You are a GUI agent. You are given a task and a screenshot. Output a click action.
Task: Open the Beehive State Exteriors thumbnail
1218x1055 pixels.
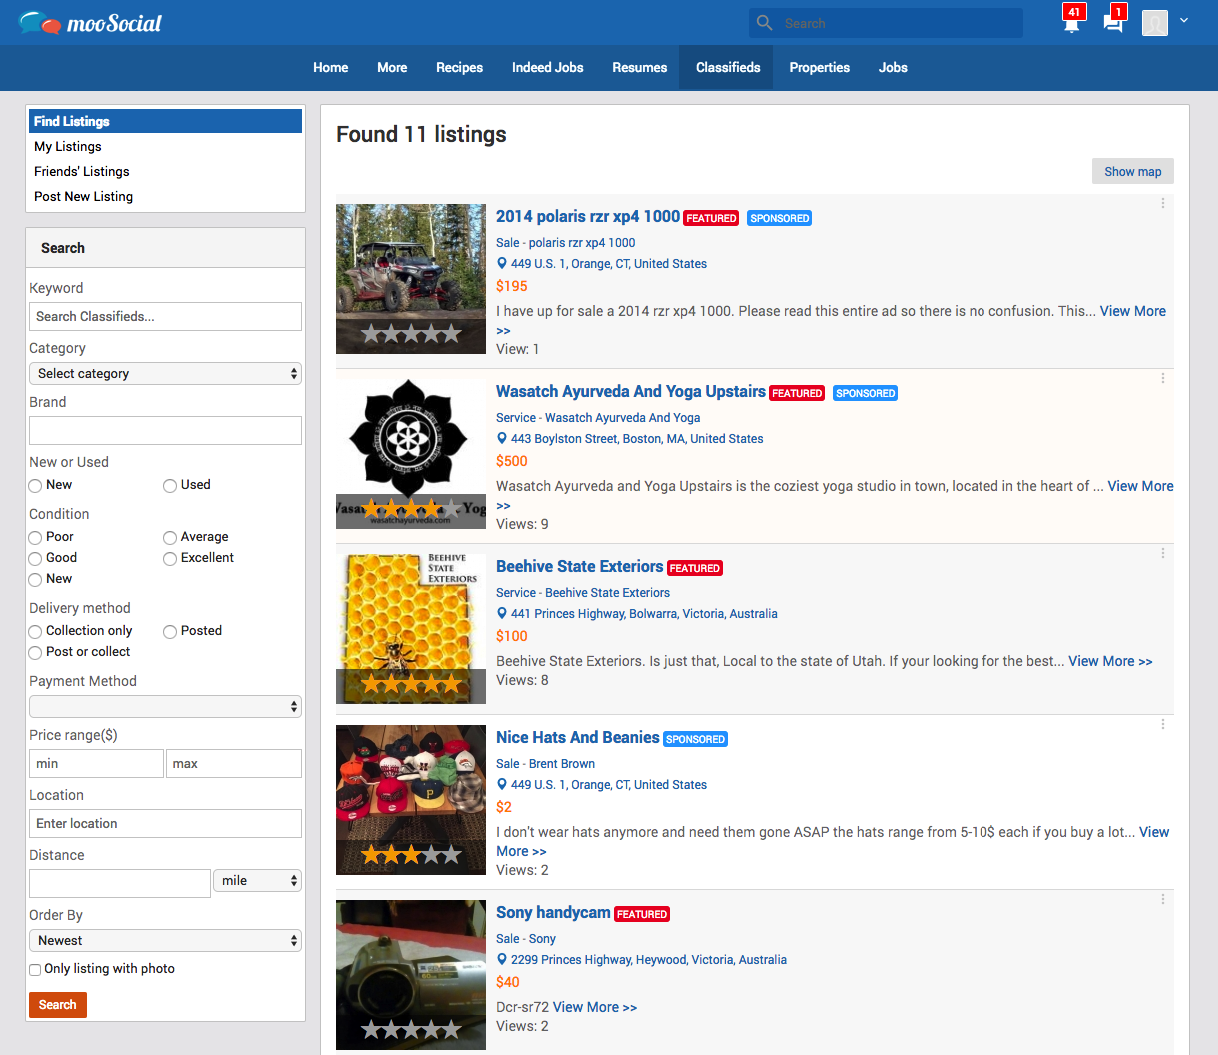pos(411,629)
